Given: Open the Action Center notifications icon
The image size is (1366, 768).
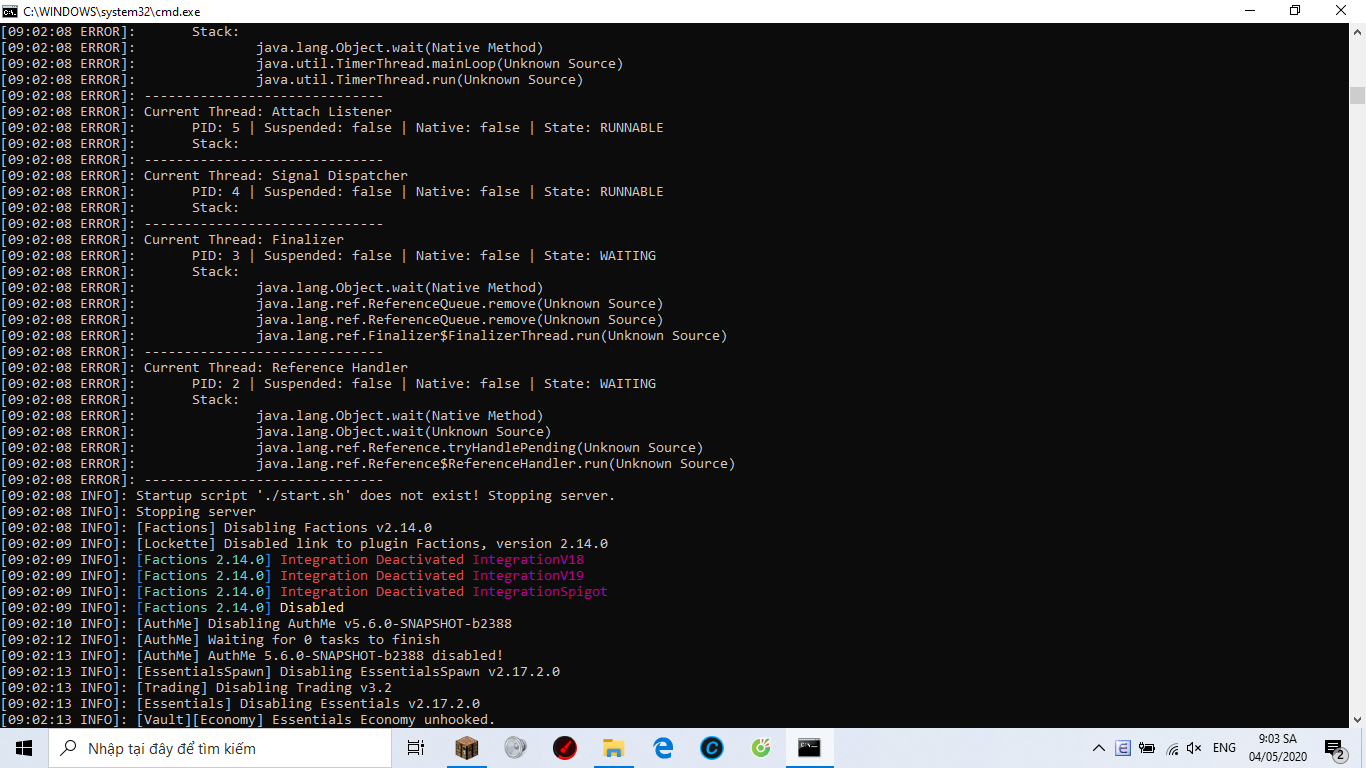Looking at the screenshot, I should point(1334,748).
